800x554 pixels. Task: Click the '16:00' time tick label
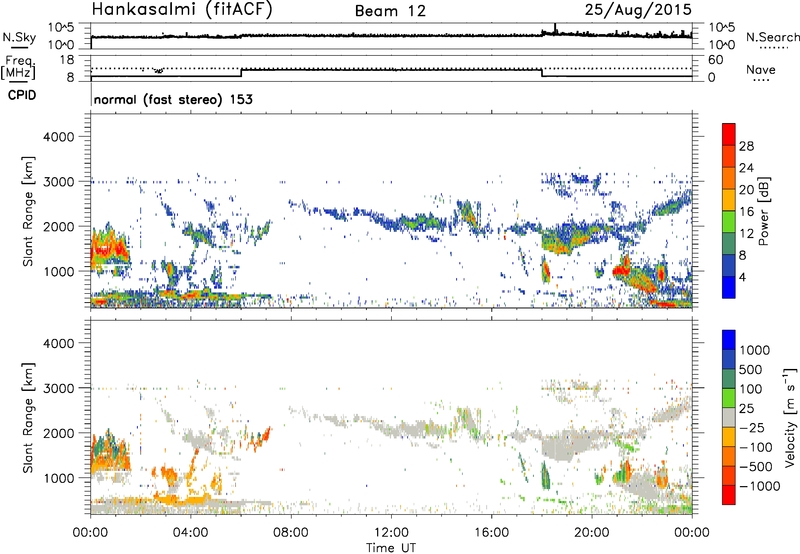491,533
